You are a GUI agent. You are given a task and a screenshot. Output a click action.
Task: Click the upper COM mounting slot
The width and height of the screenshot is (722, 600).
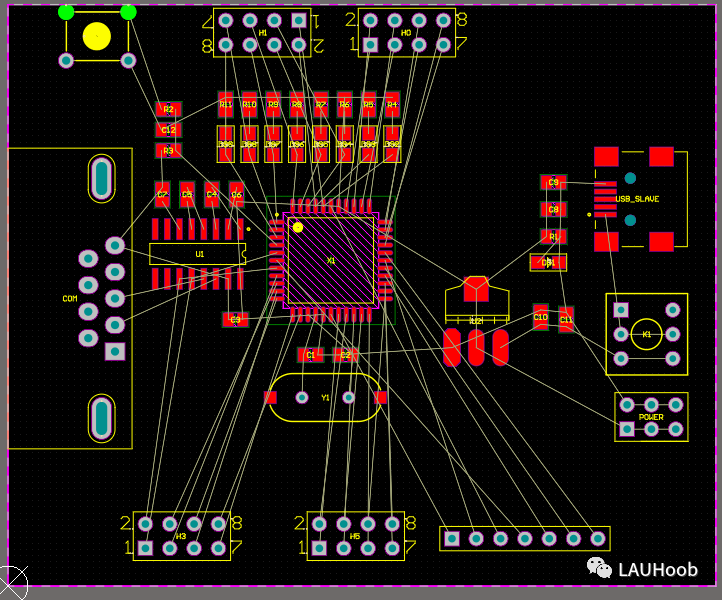(x=101, y=178)
